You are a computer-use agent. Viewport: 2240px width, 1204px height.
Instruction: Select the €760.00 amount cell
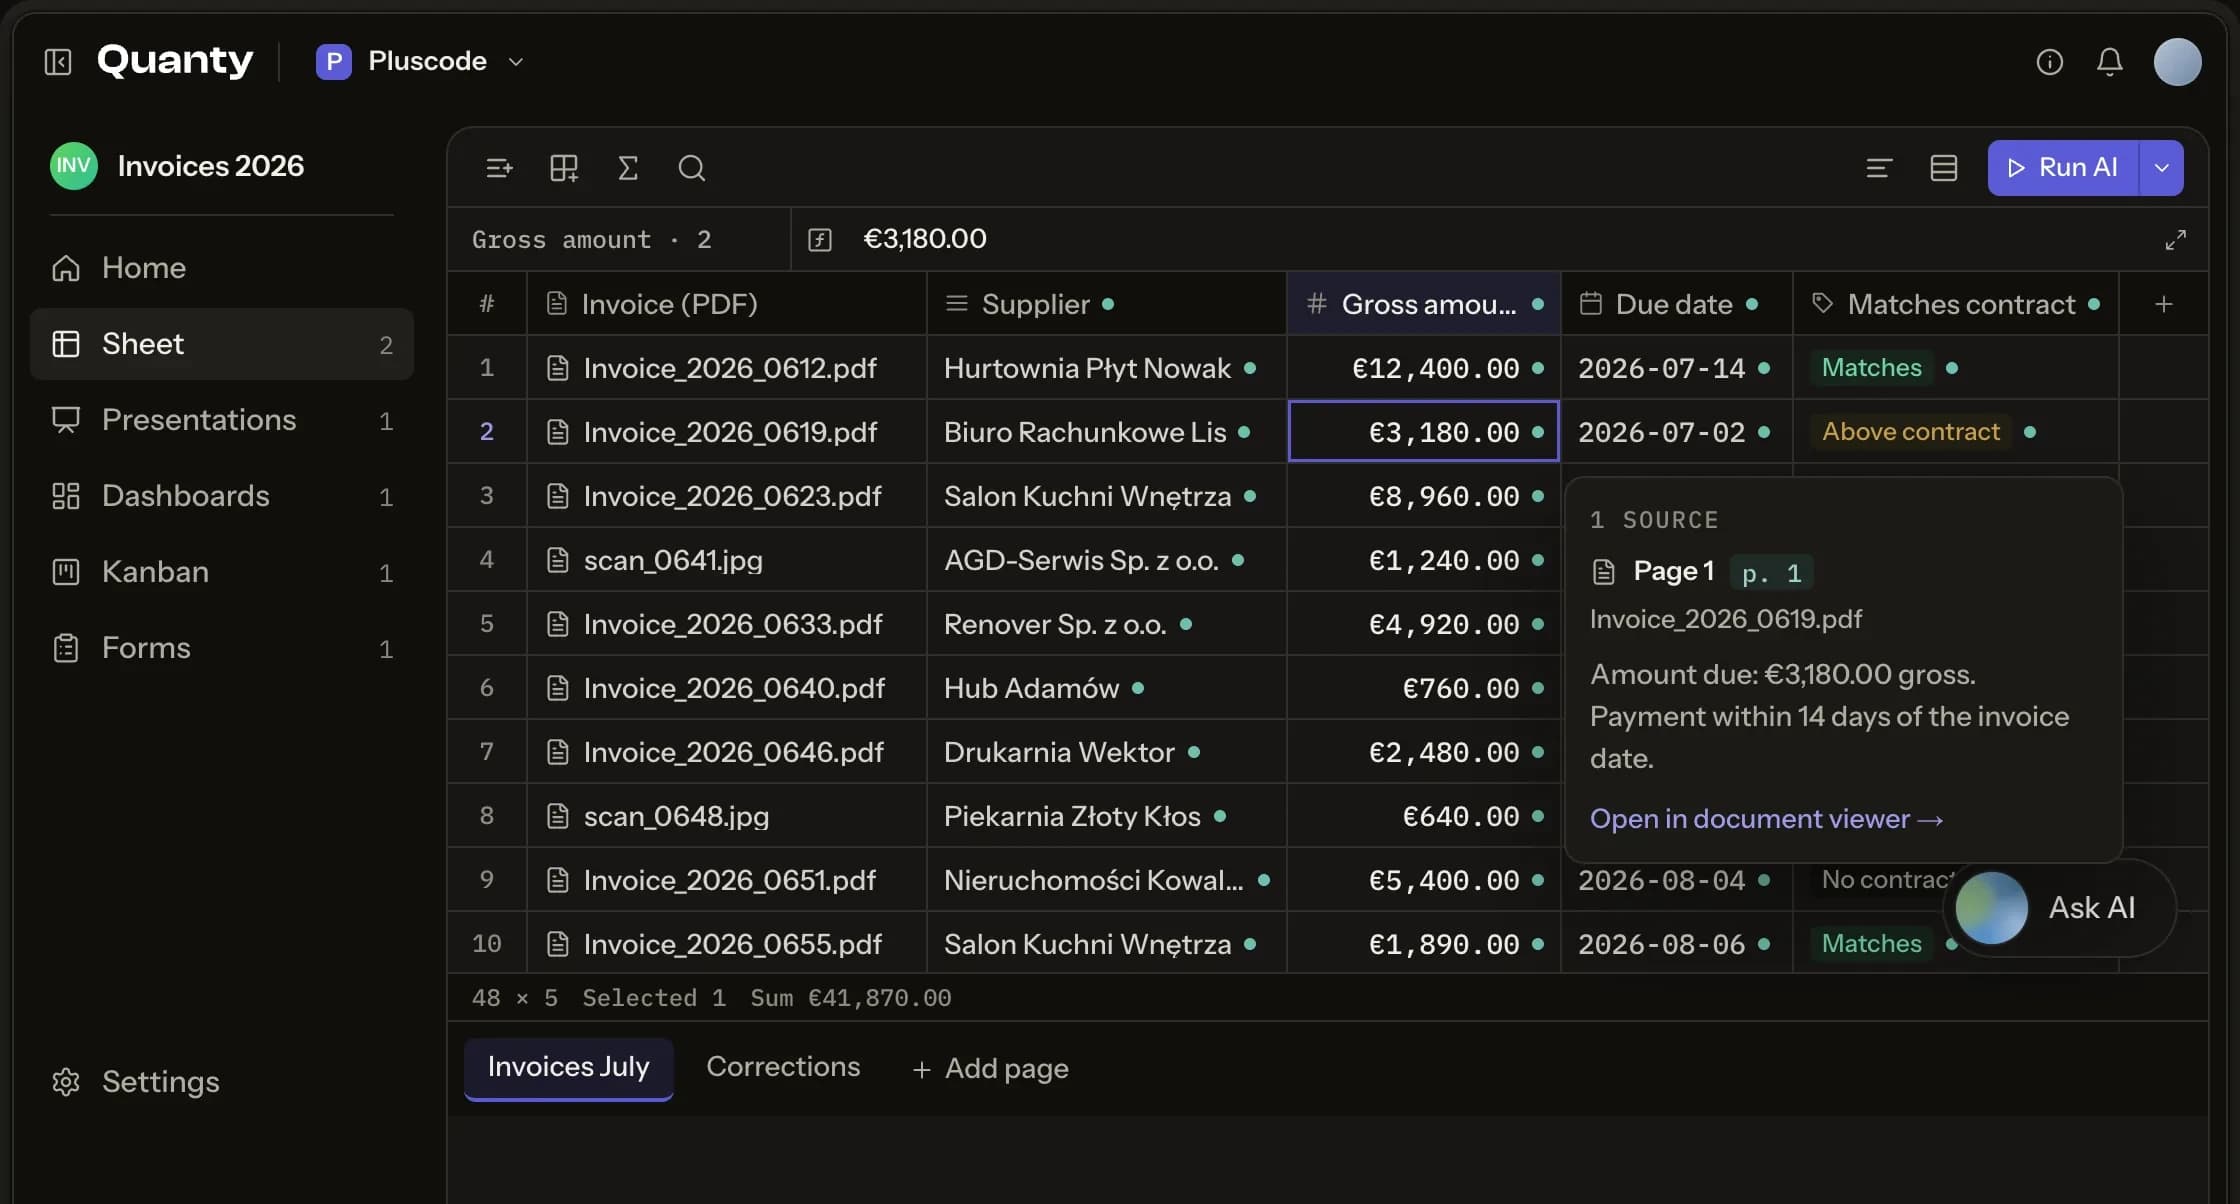coord(1423,688)
